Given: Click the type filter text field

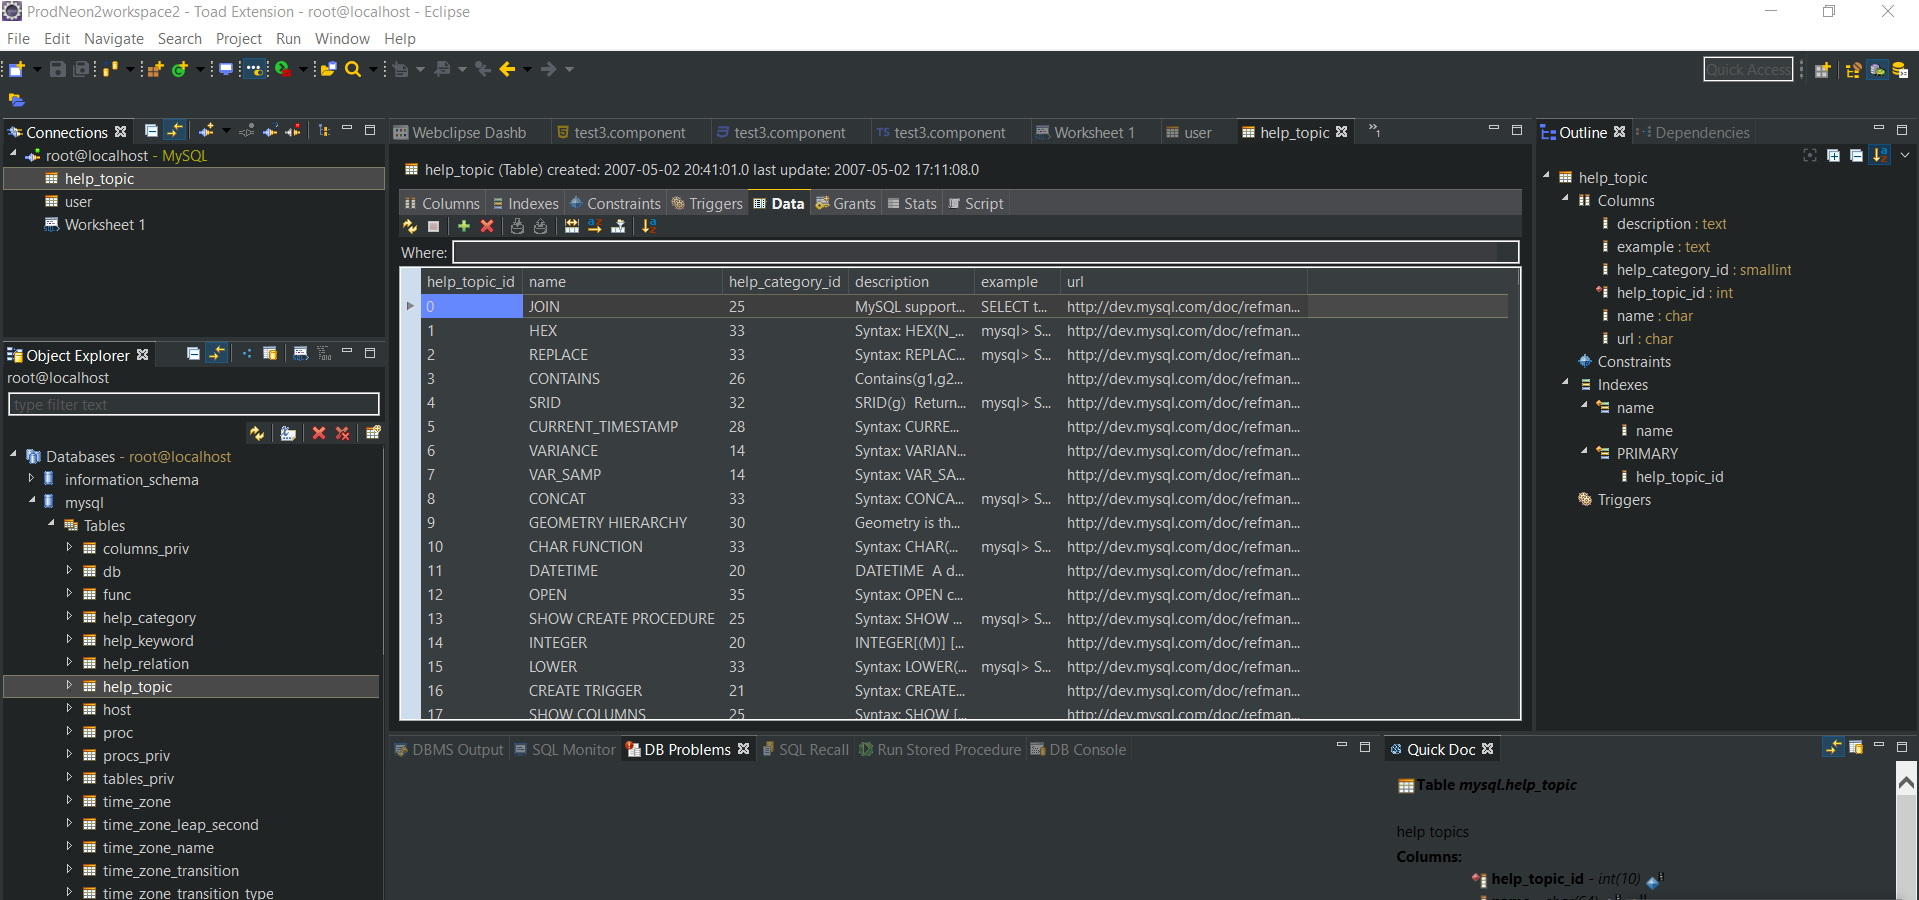Looking at the screenshot, I should tap(194, 404).
